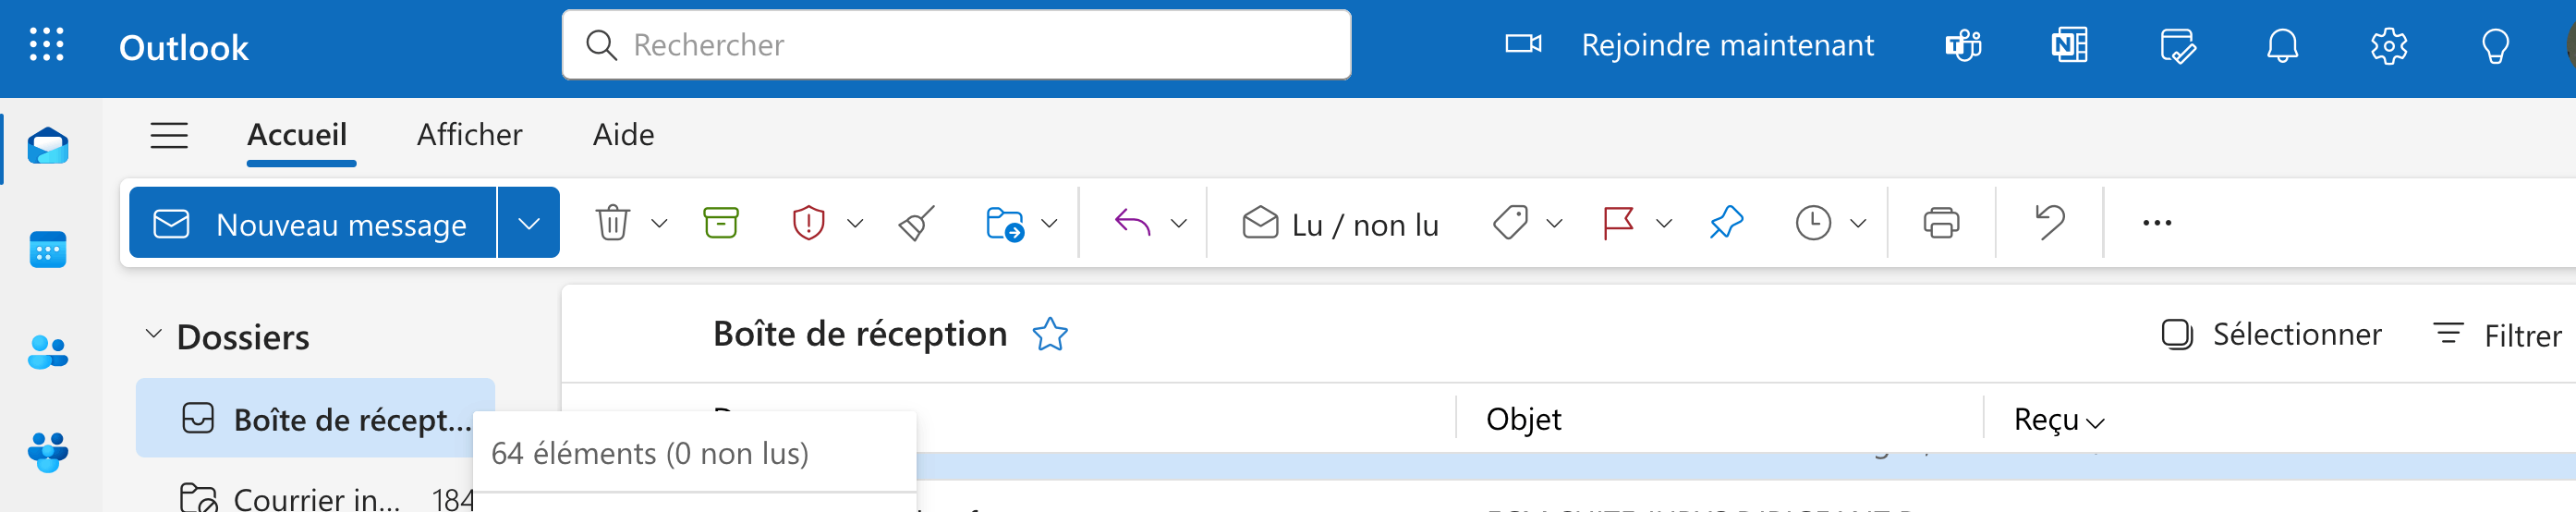Collapse the Dossiers folder section

coord(153,334)
